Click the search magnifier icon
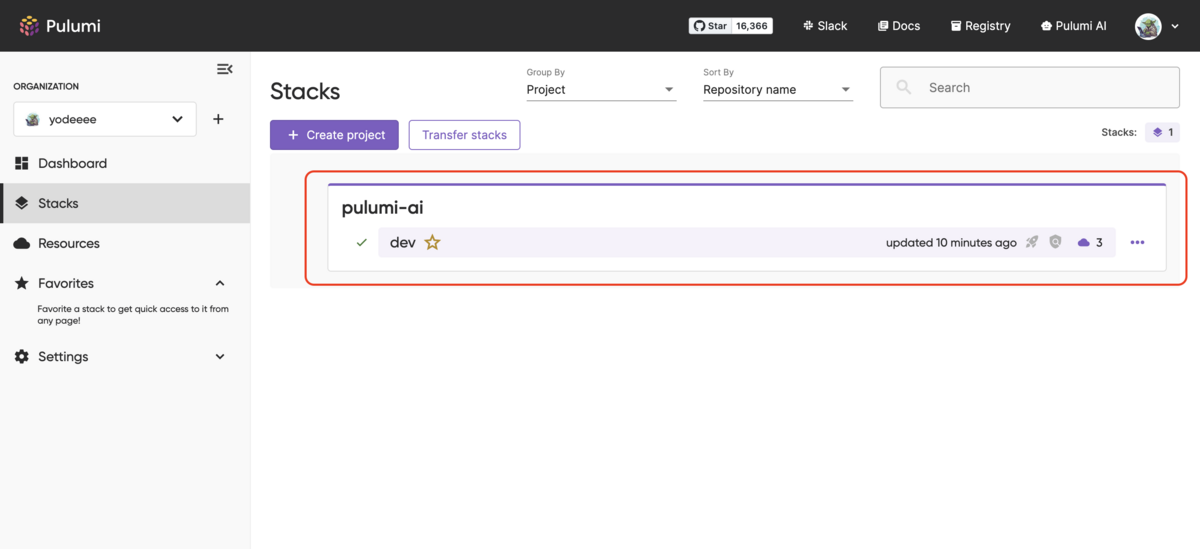 click(904, 88)
